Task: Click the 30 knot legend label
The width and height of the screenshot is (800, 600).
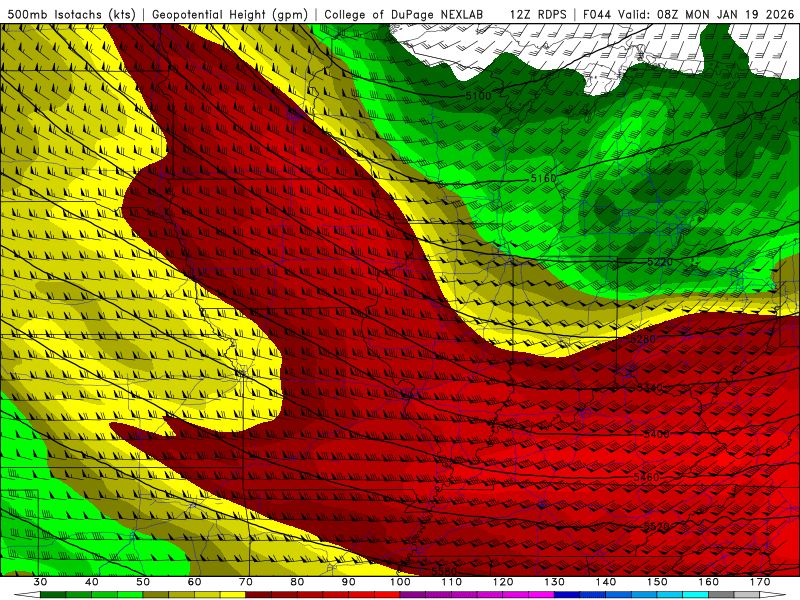Action: [x=40, y=582]
